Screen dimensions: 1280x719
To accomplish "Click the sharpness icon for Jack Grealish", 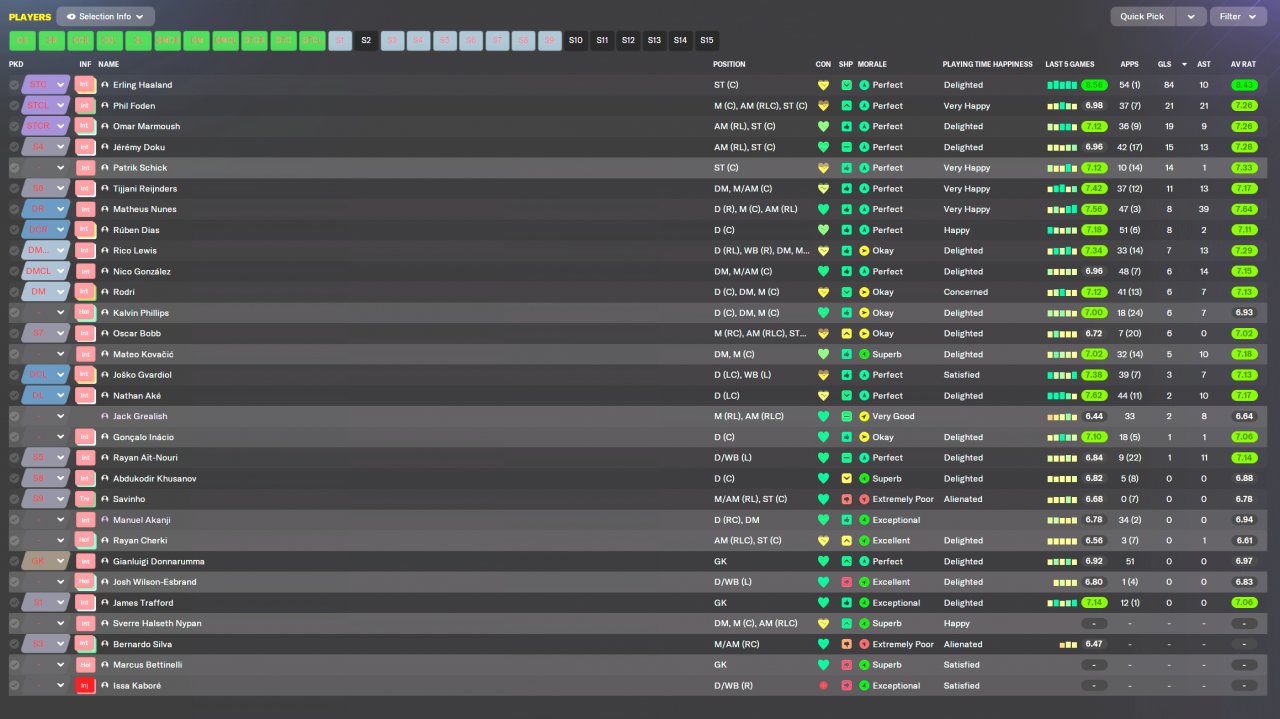I will (x=846, y=416).
